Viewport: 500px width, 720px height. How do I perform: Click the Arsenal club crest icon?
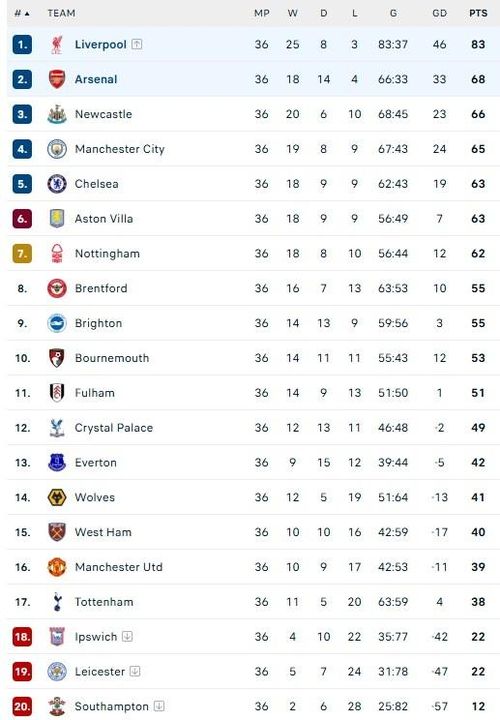[57, 79]
